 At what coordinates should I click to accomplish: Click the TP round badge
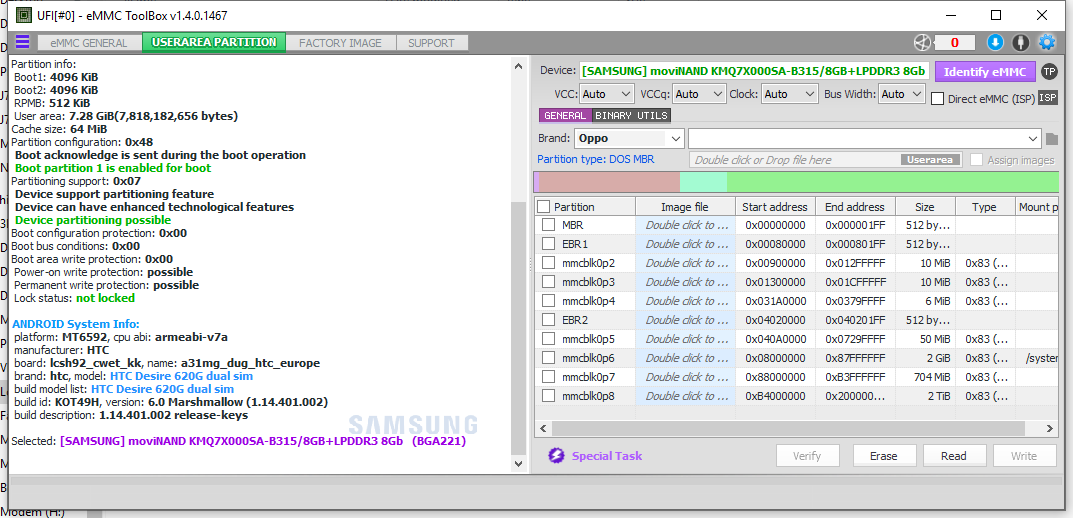pyautogui.click(x=1048, y=71)
